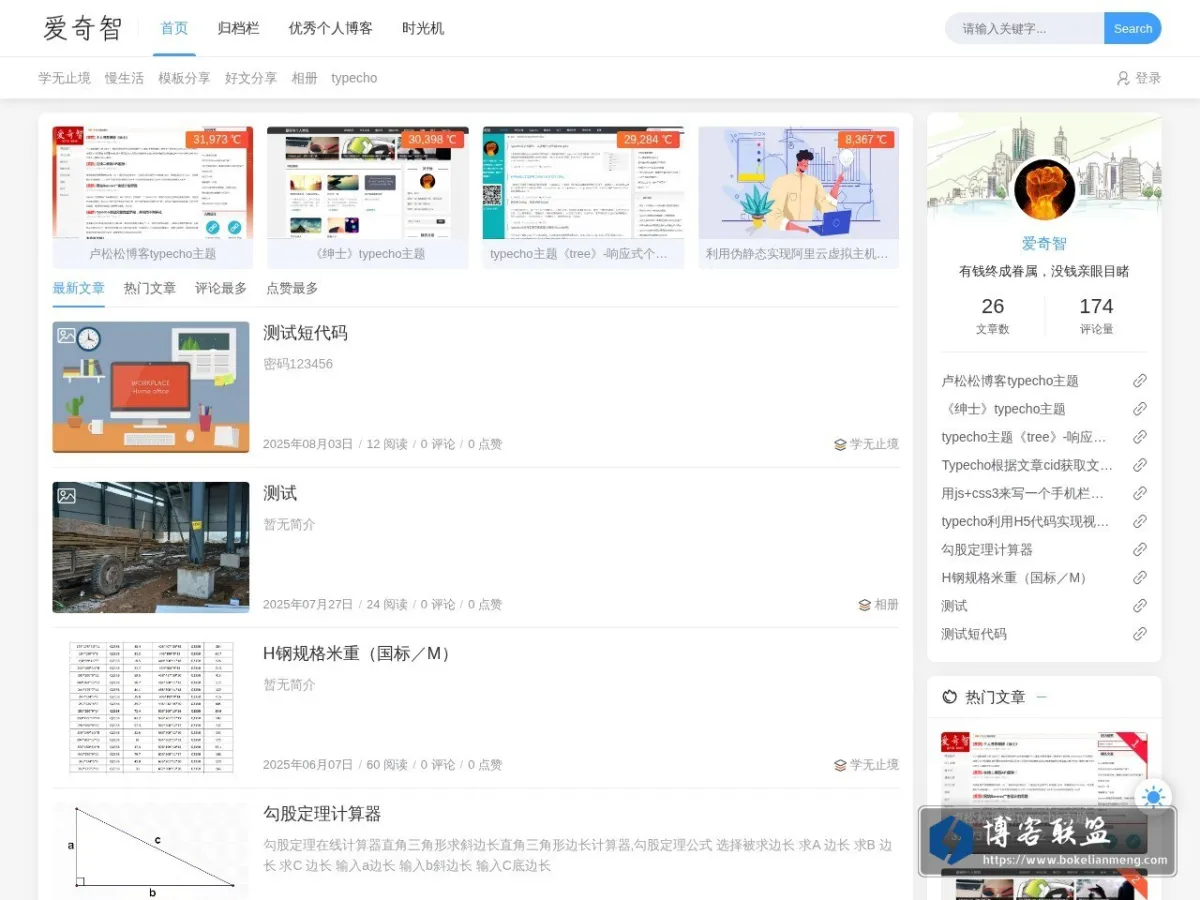1200x900 pixels.
Task: Switch to 点赞最多 tab
Action: click(x=292, y=288)
